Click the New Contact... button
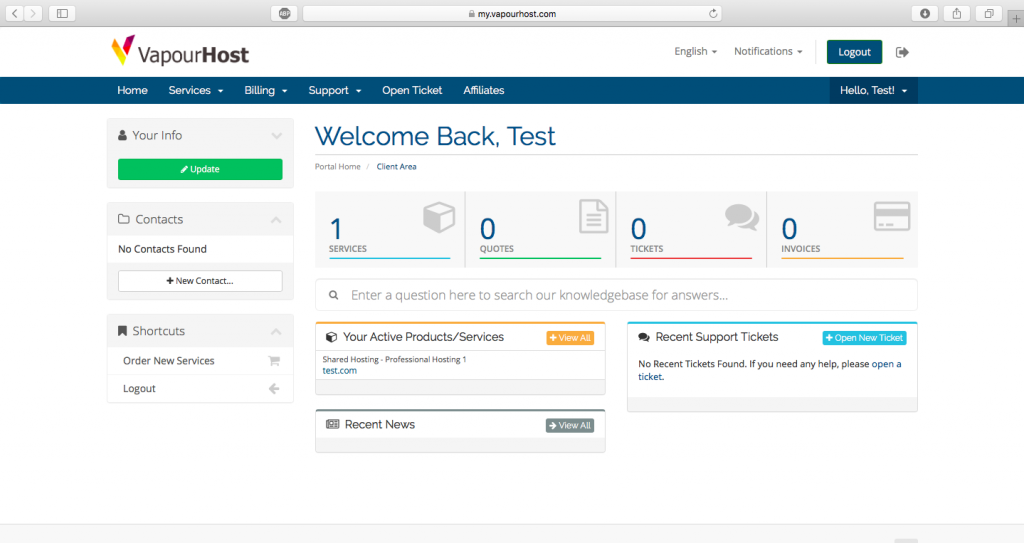The height and width of the screenshot is (543, 1024). point(200,281)
